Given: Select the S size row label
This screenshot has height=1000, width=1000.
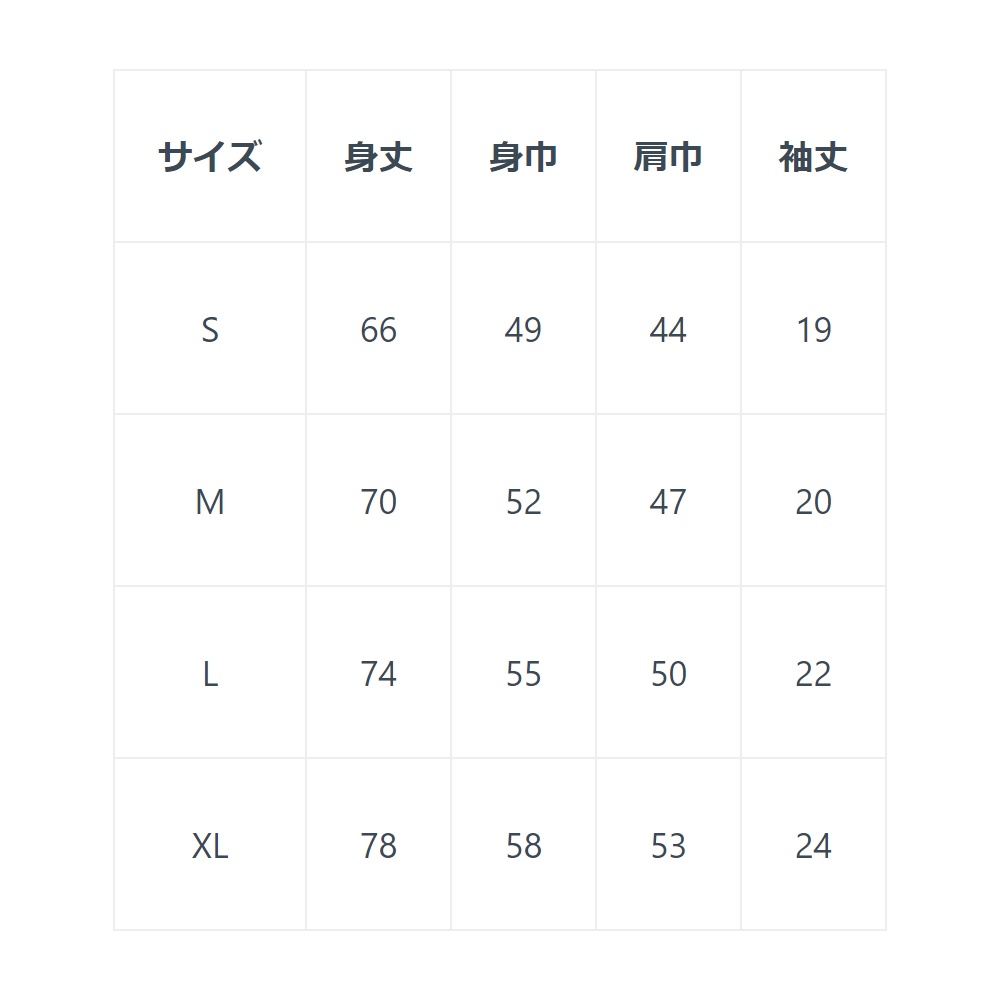Looking at the screenshot, I should [210, 329].
